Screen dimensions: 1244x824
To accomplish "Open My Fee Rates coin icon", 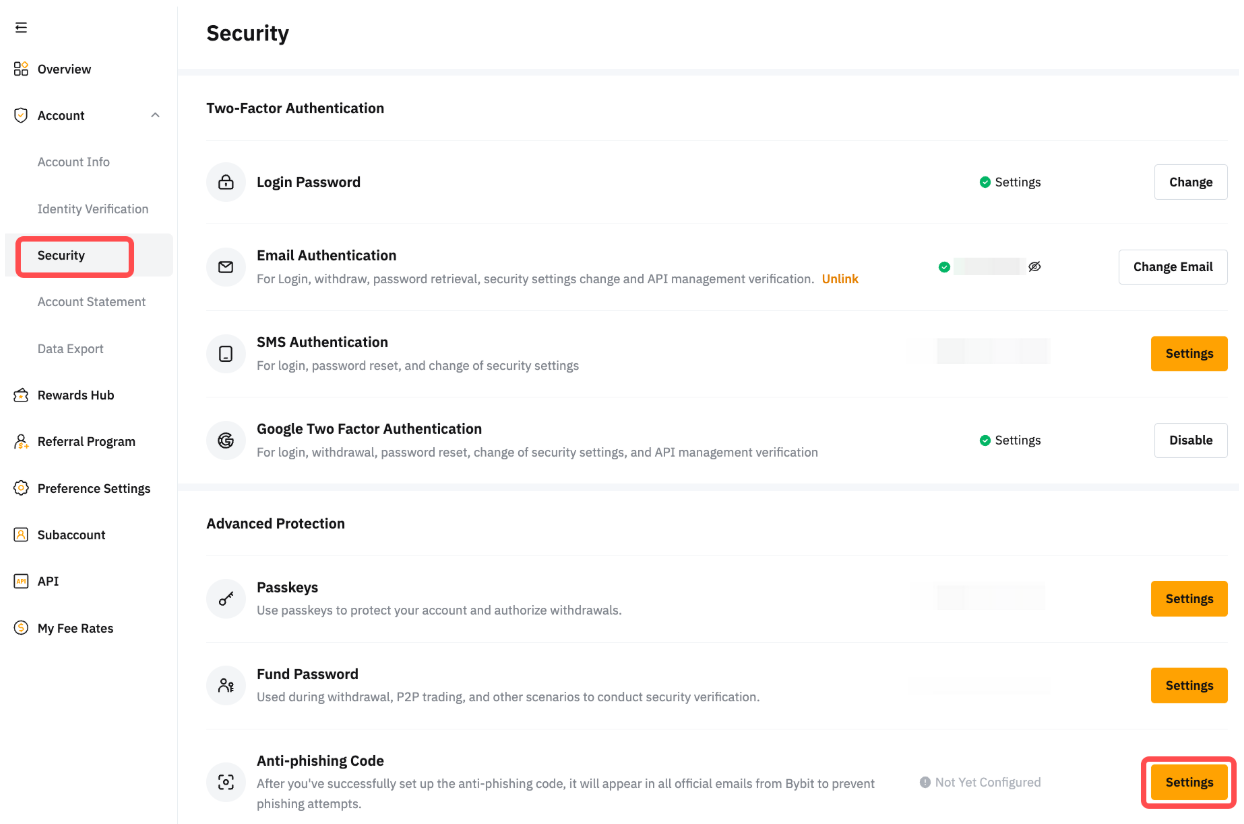I will coord(21,628).
